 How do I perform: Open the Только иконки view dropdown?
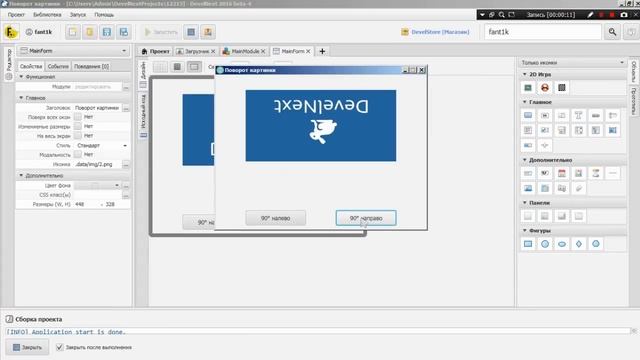pyautogui.click(x=572, y=62)
